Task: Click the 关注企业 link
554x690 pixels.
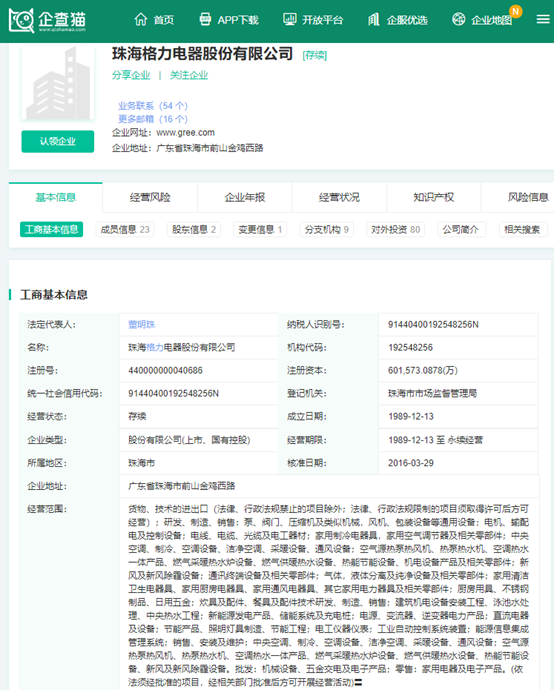Action: [189, 75]
